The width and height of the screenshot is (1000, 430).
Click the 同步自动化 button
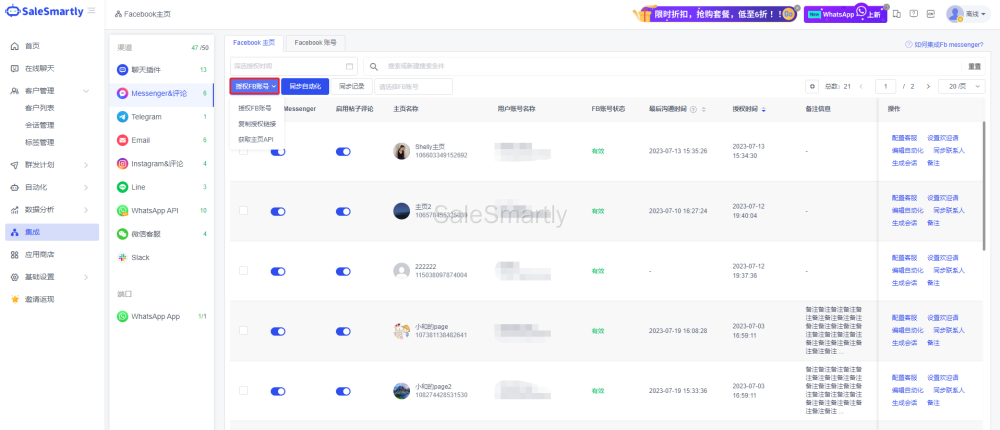(304, 87)
